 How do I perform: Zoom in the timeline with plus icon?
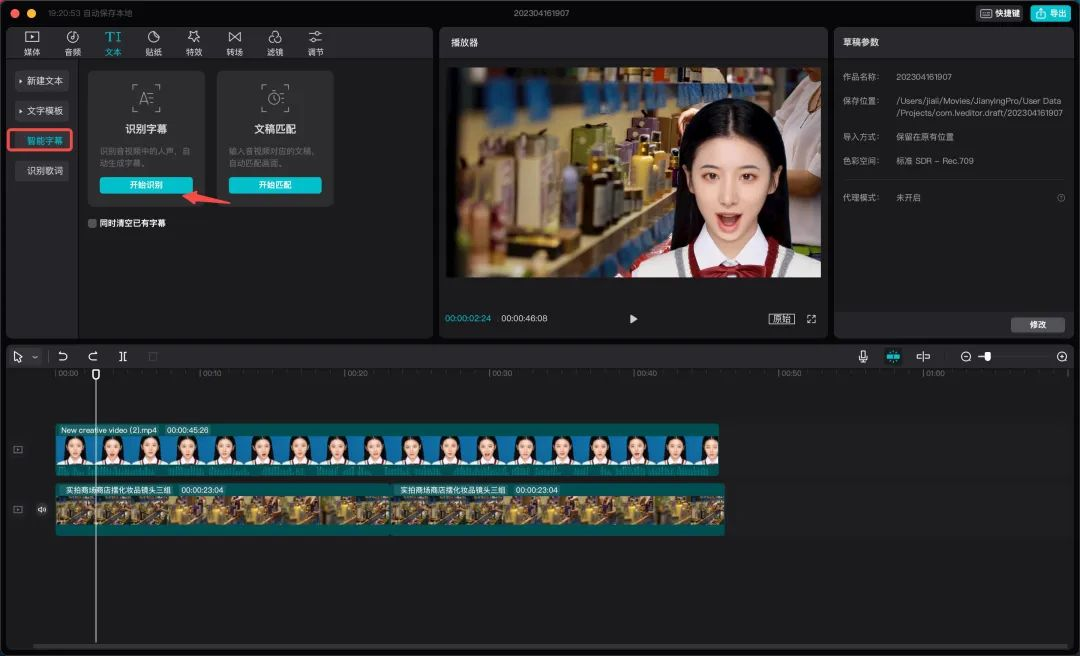pyautogui.click(x=1061, y=356)
